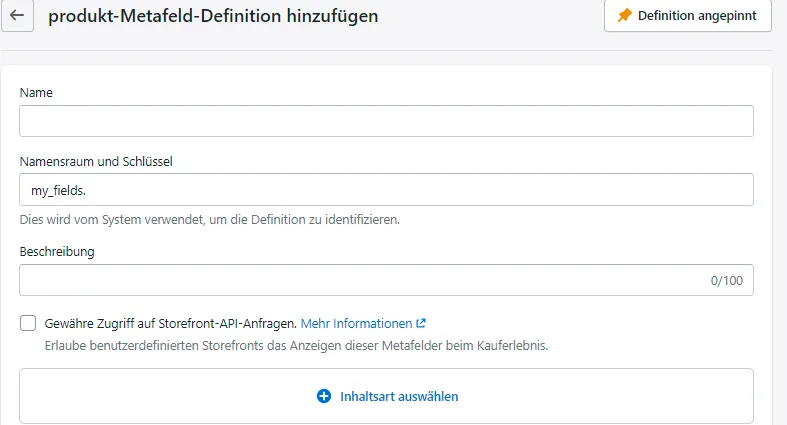Click the Erlaube benutzerdefinierten Storefronts description text
Image resolution: width=787 pixels, height=425 pixels.
pos(296,346)
